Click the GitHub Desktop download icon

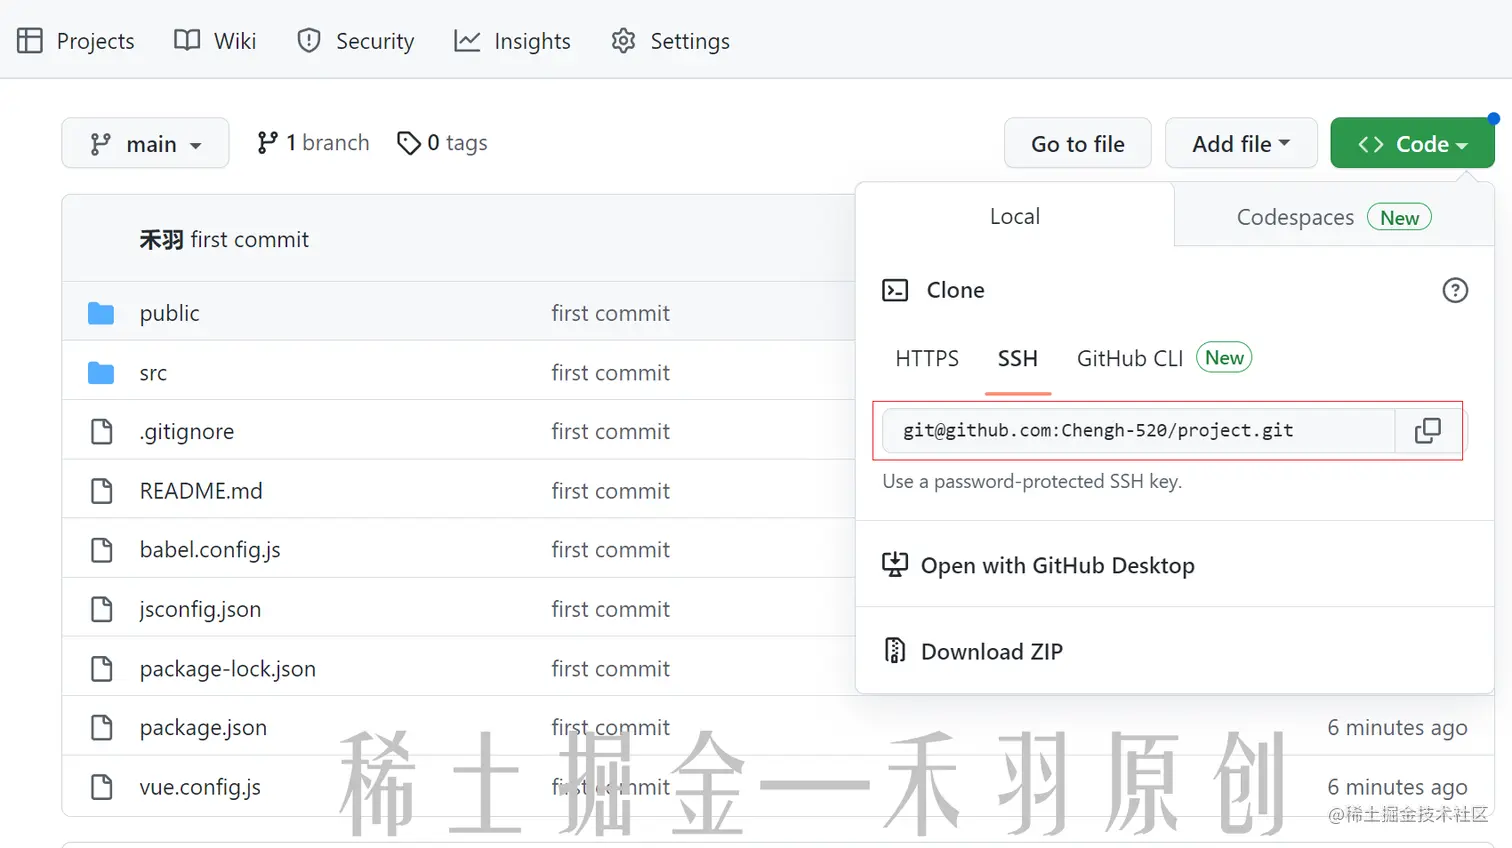pos(895,565)
